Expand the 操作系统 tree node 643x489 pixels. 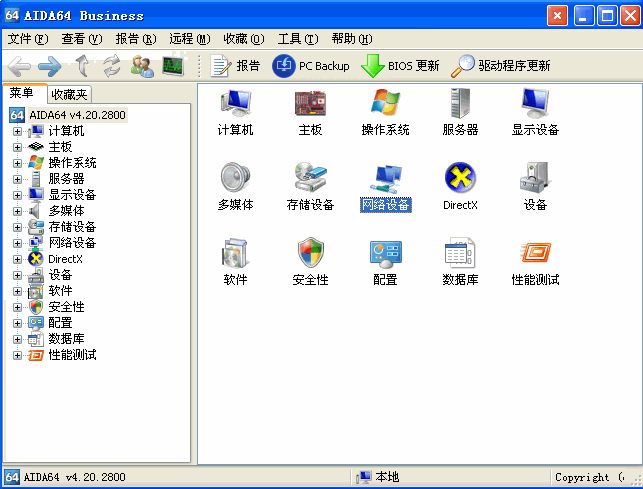17,163
